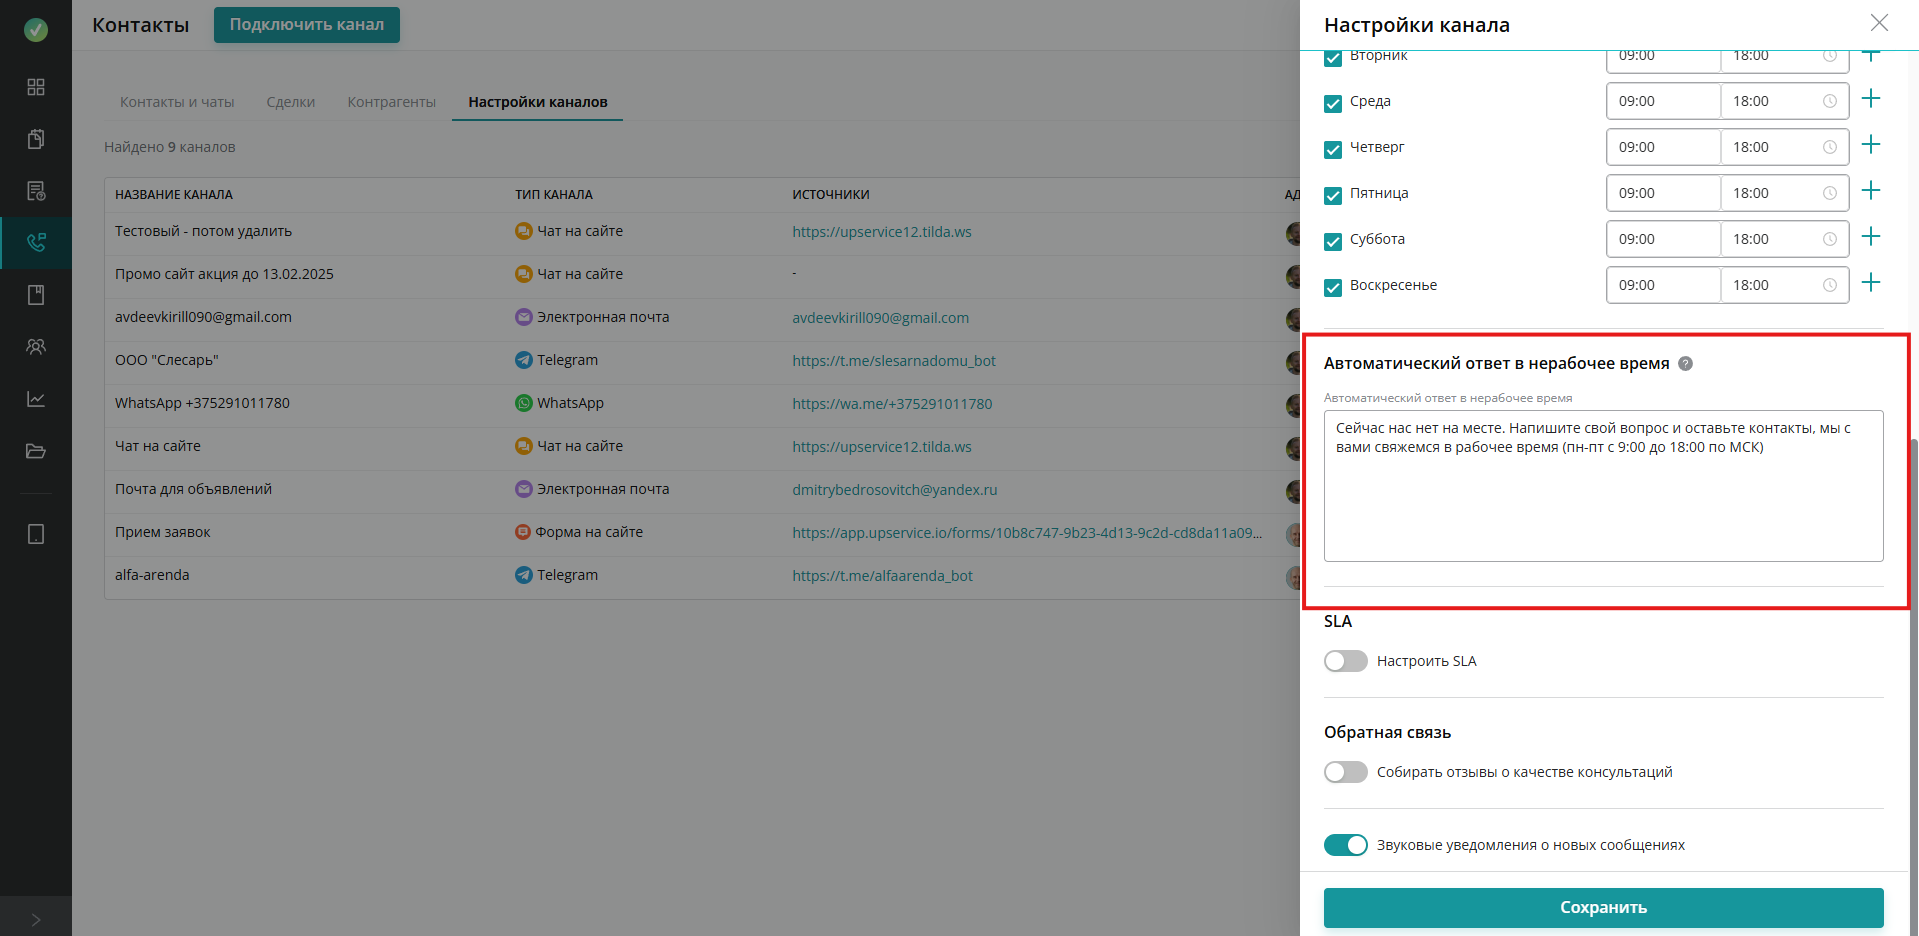
Task: Uncheck the Вторник checkbox
Action: (x=1332, y=57)
